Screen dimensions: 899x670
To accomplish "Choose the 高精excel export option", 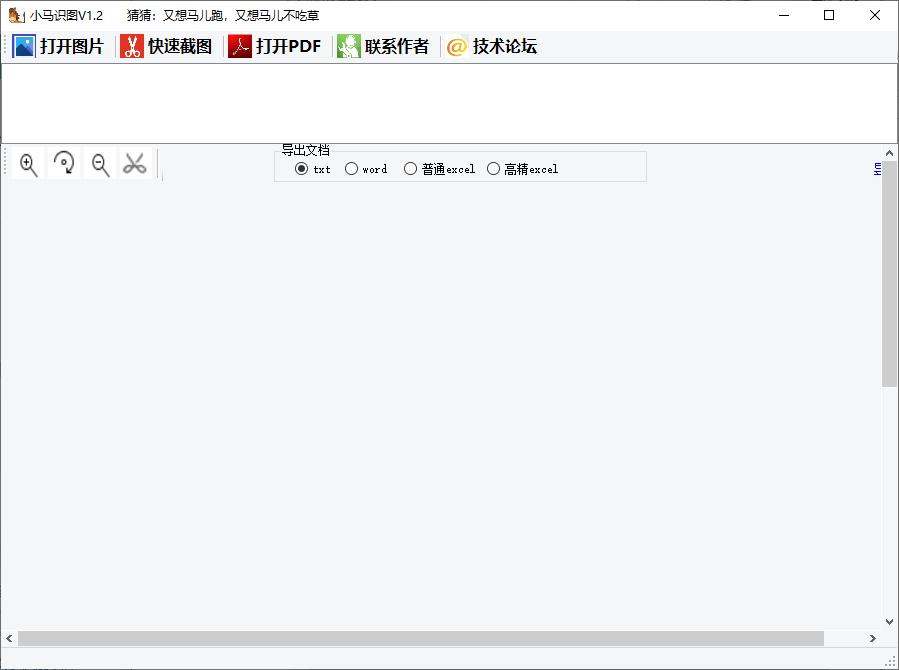I will (522, 169).
